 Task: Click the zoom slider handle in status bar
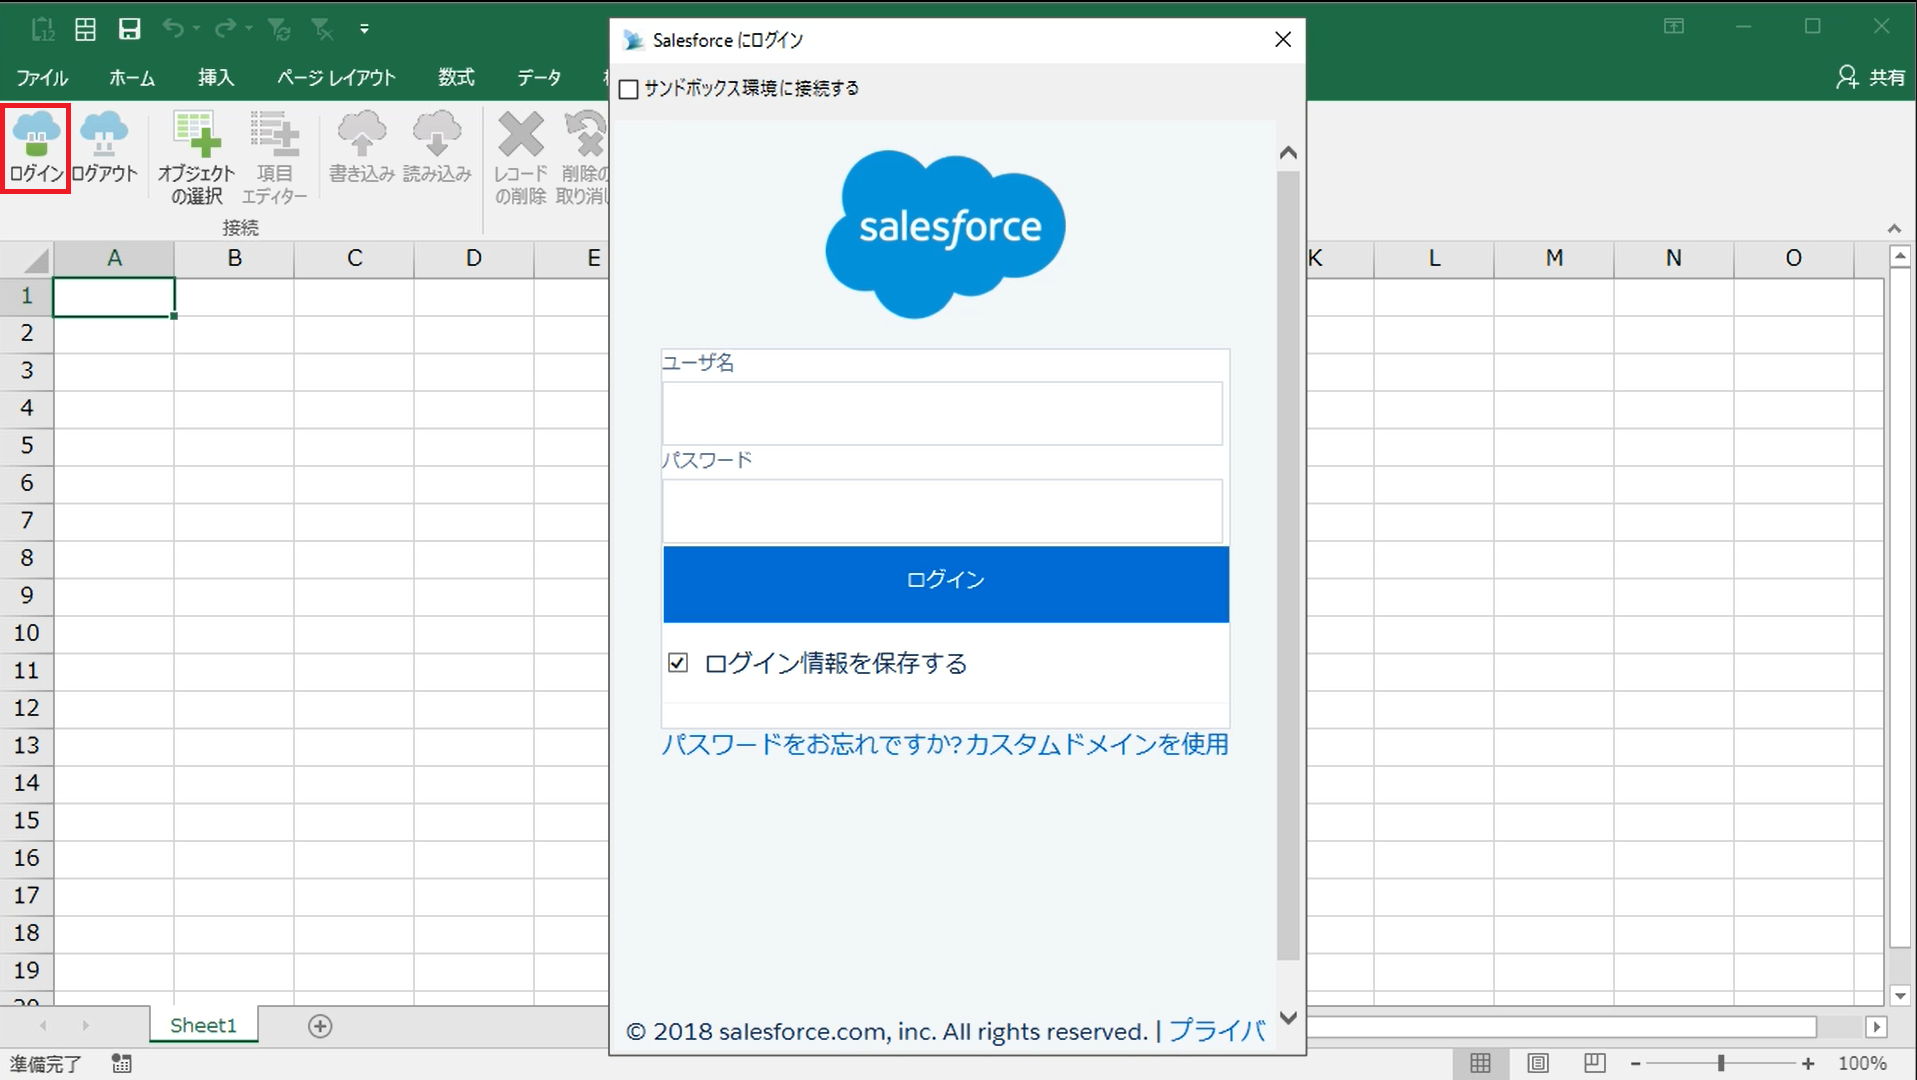[x=1721, y=1063]
